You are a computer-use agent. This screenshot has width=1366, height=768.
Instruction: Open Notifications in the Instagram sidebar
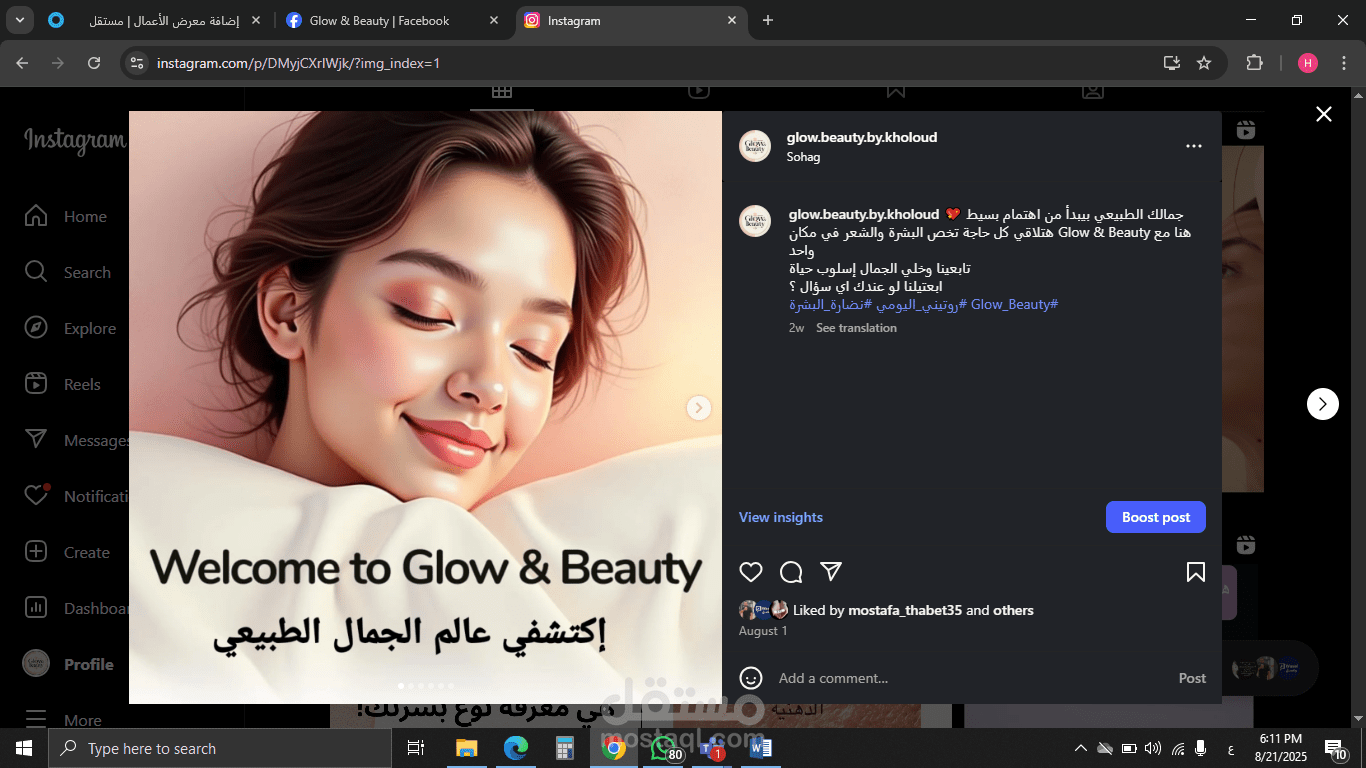(76, 496)
